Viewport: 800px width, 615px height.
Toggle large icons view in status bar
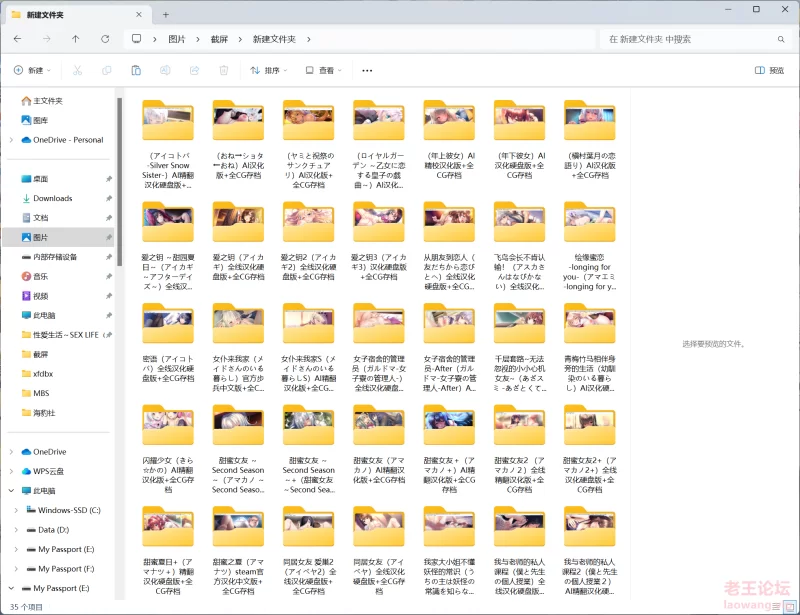(x=790, y=607)
